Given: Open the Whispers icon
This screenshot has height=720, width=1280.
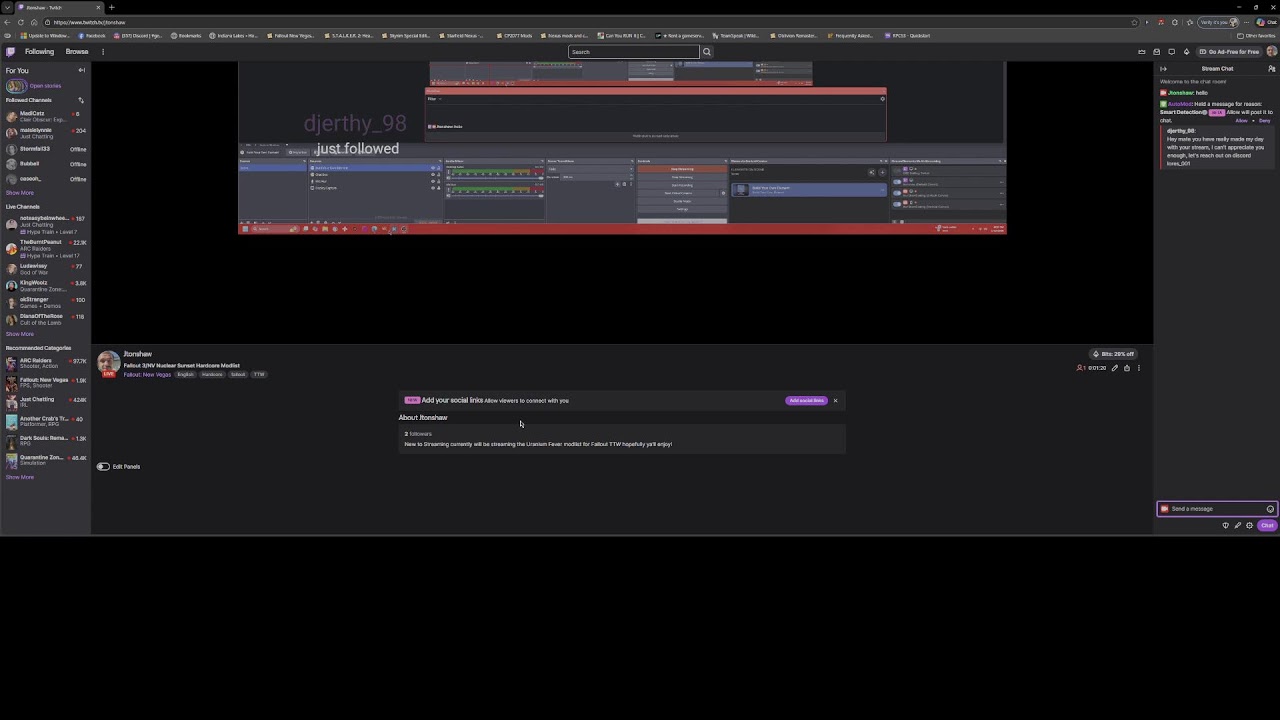Looking at the screenshot, I should (x=1172, y=52).
